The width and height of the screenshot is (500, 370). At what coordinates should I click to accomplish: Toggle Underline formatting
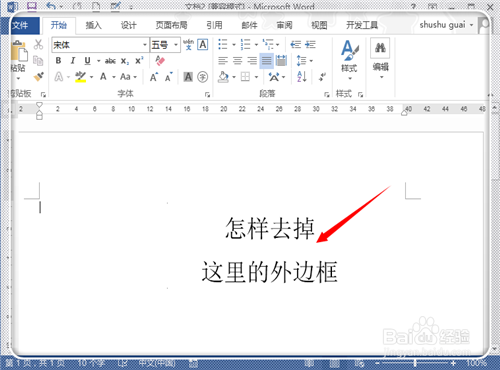click(x=87, y=61)
